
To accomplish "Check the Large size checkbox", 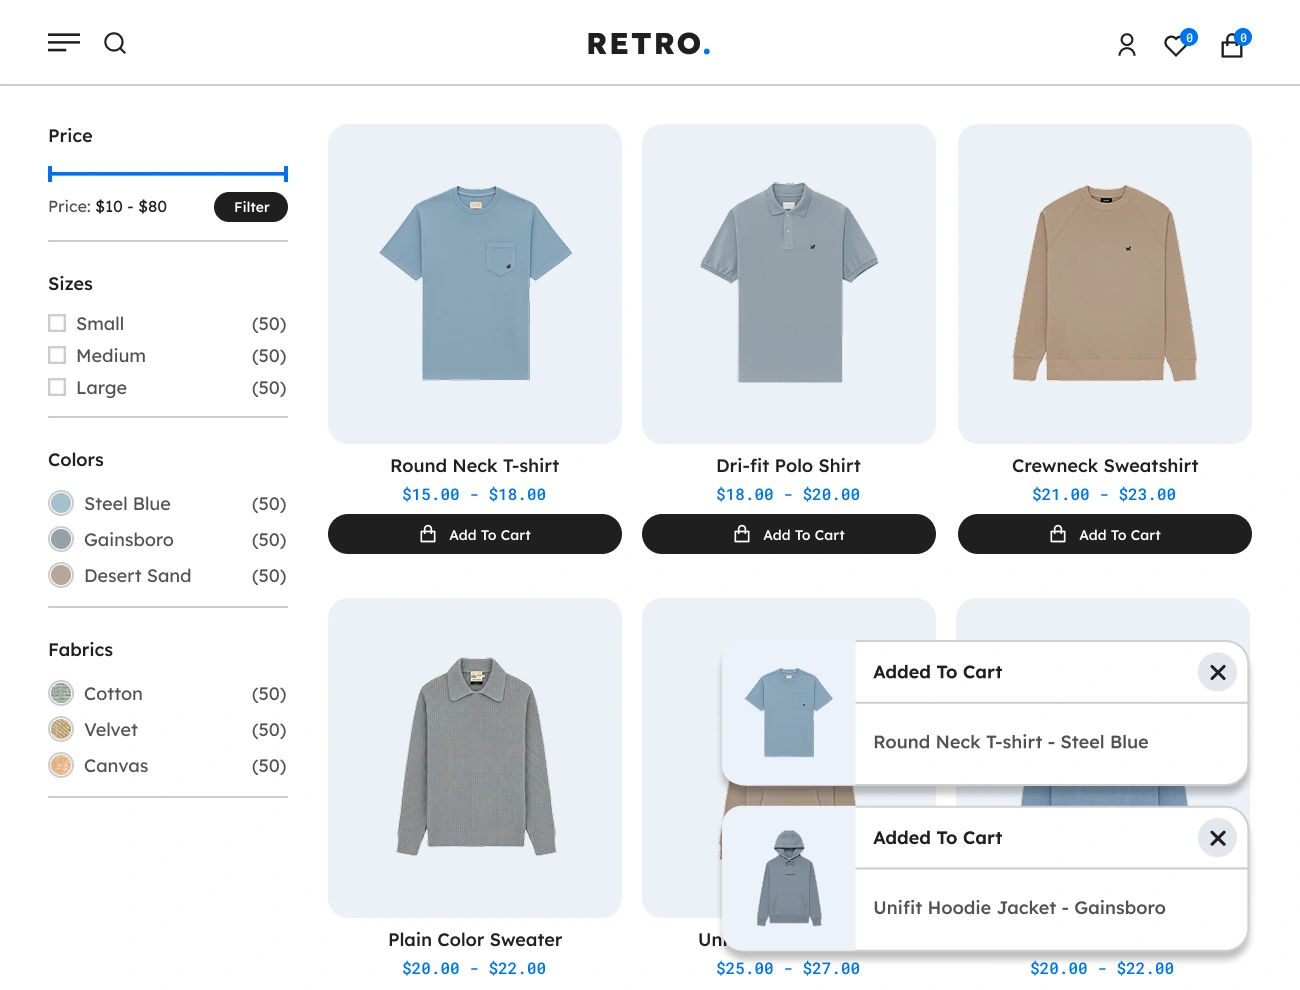I will [57, 387].
